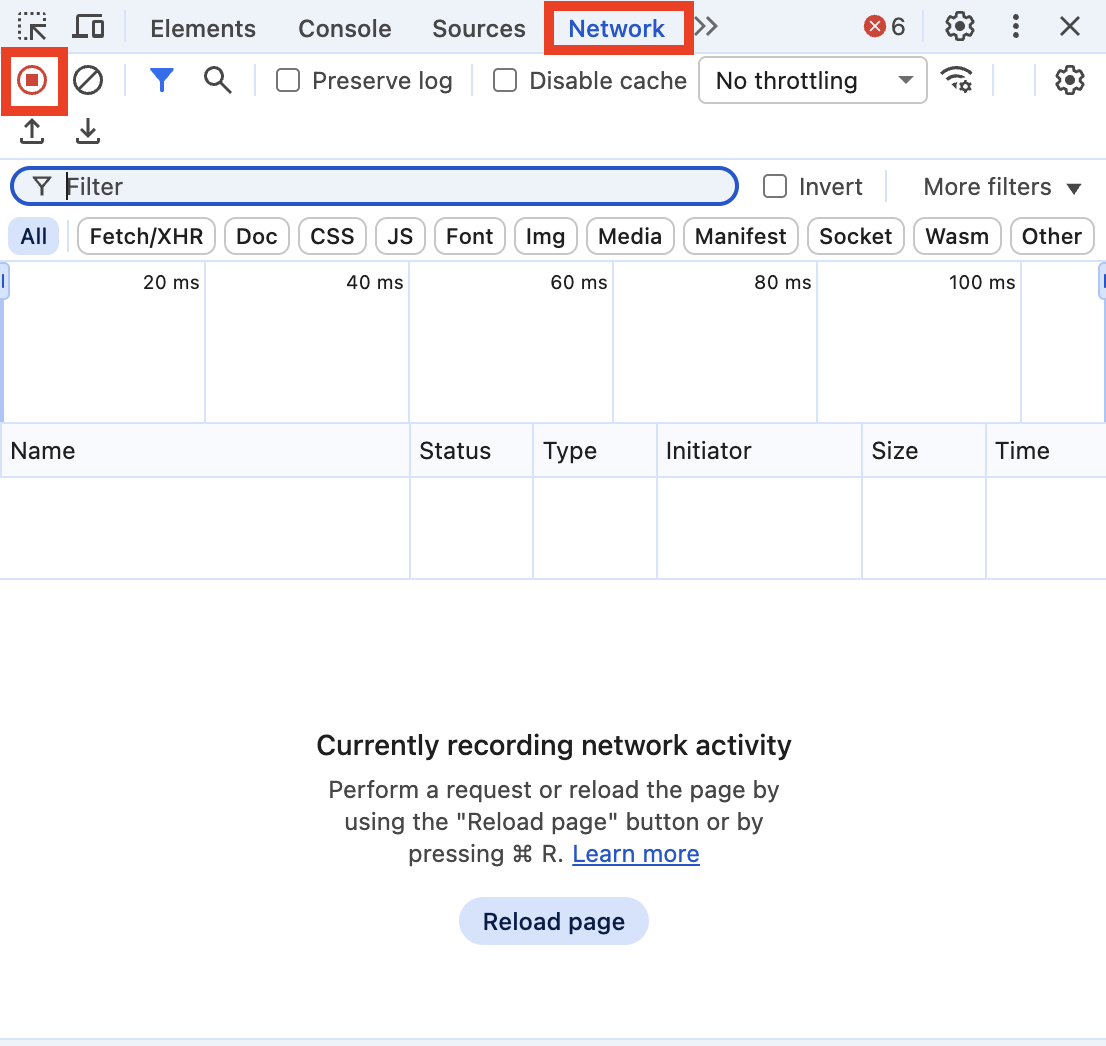1106x1046 pixels.
Task: Filter requests by JS
Action: point(400,236)
